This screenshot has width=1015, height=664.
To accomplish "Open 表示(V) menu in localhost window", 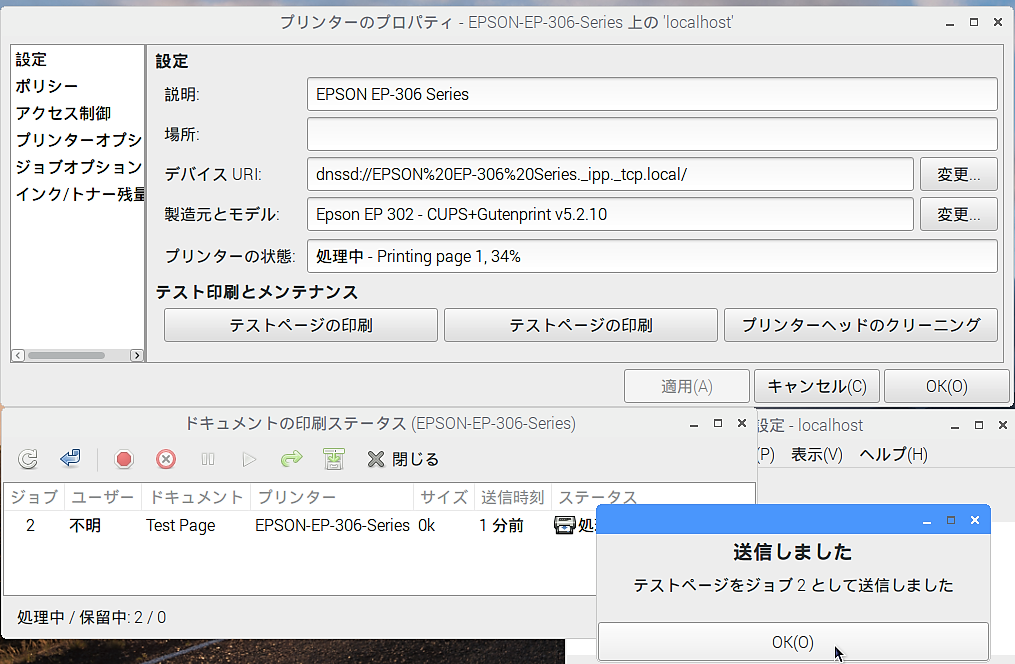I will (x=816, y=454).
